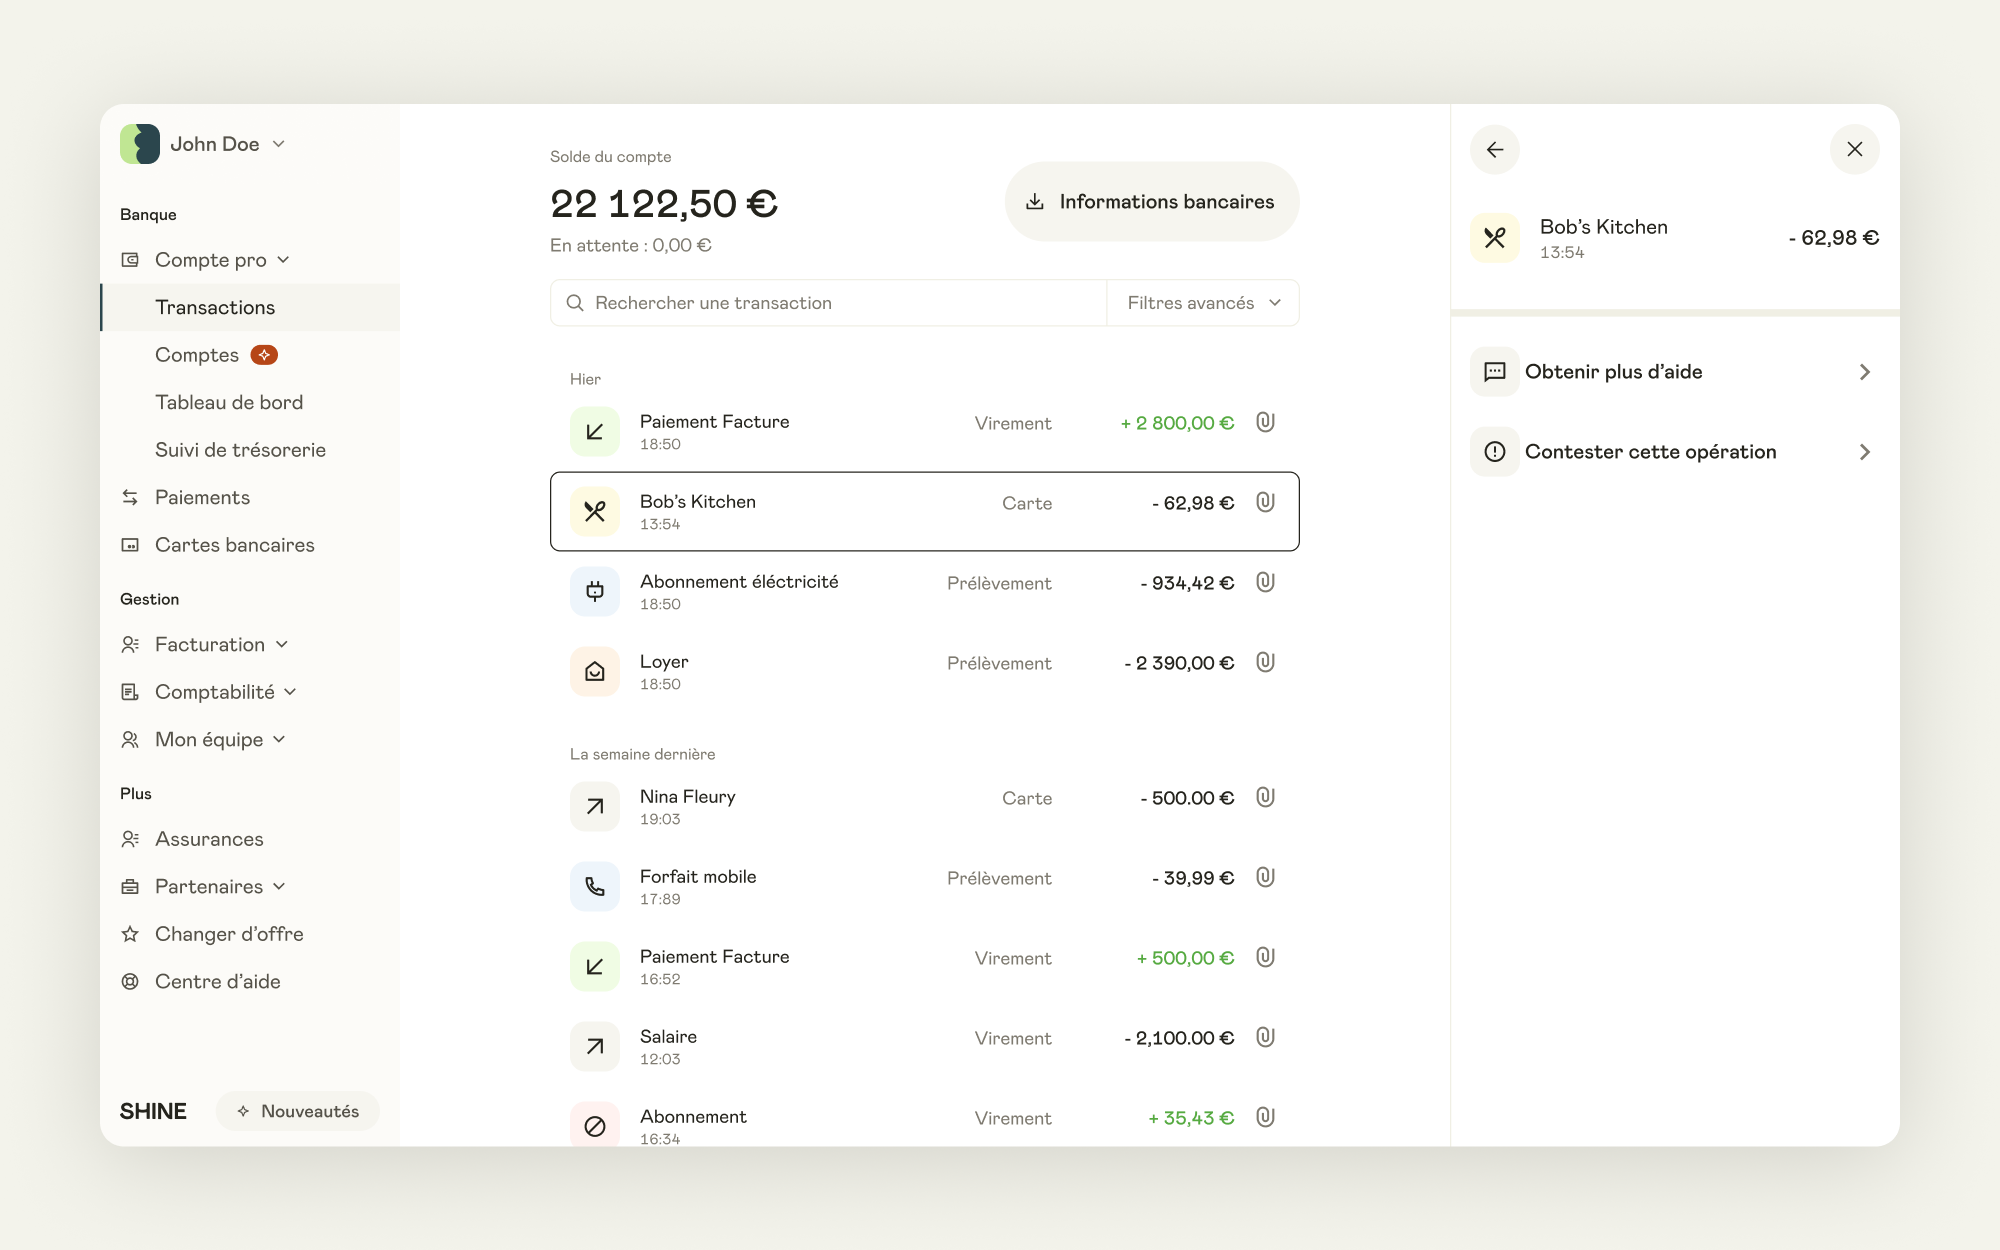Click attachment paperclip on Forfait mobile row
Screen dimensions: 2000x1250
coord(1265,877)
